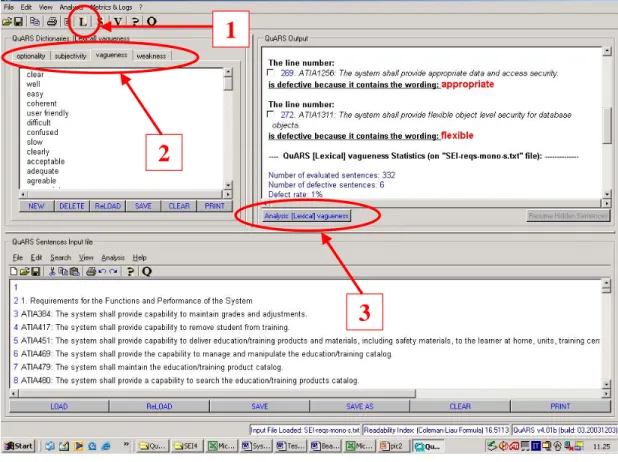Click the paste clipboard icon
The image size is (618, 462).
coord(74,271)
